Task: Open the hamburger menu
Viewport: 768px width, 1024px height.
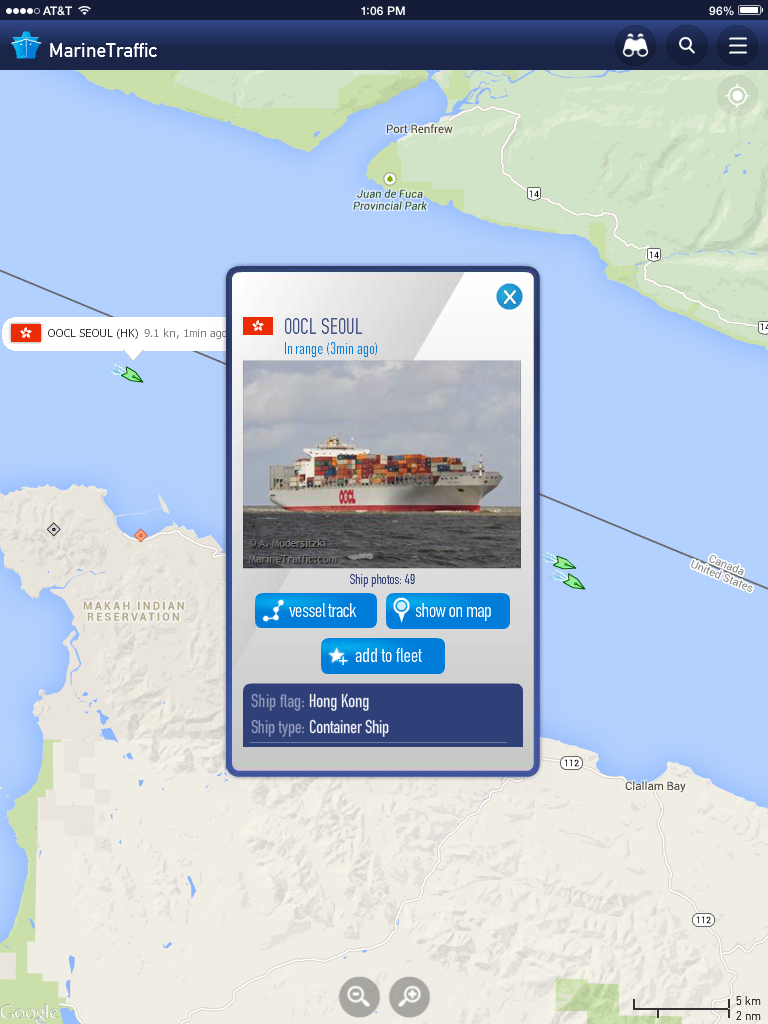Action: [737, 46]
